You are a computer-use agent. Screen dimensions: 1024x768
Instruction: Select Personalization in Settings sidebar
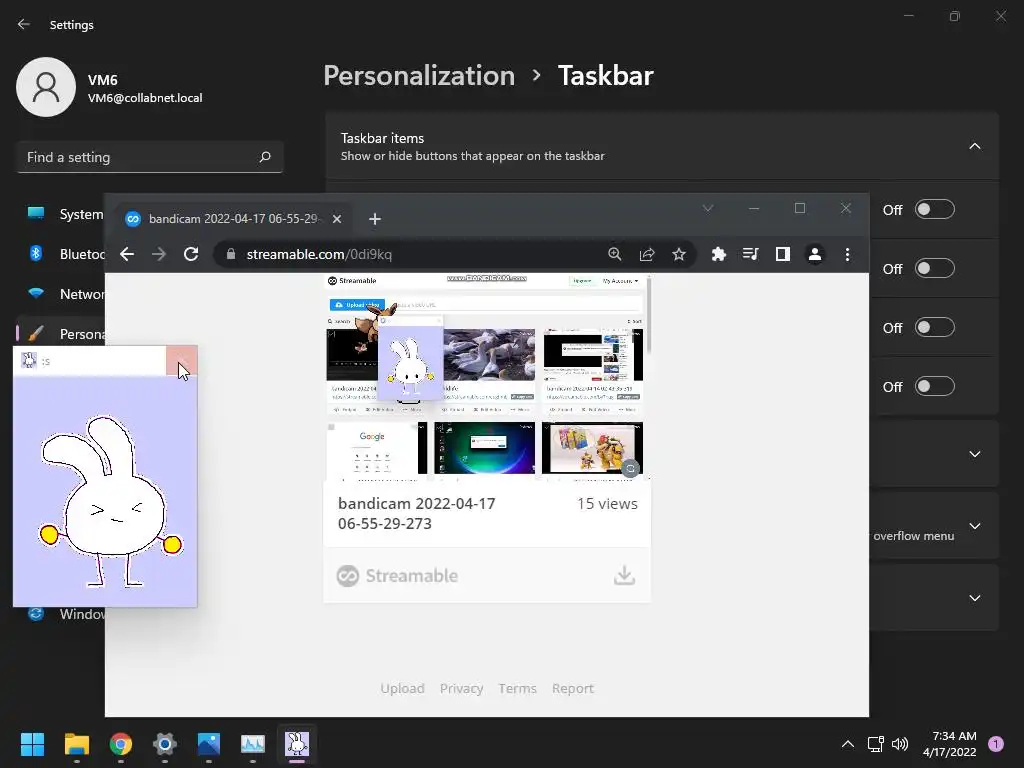coord(62,334)
